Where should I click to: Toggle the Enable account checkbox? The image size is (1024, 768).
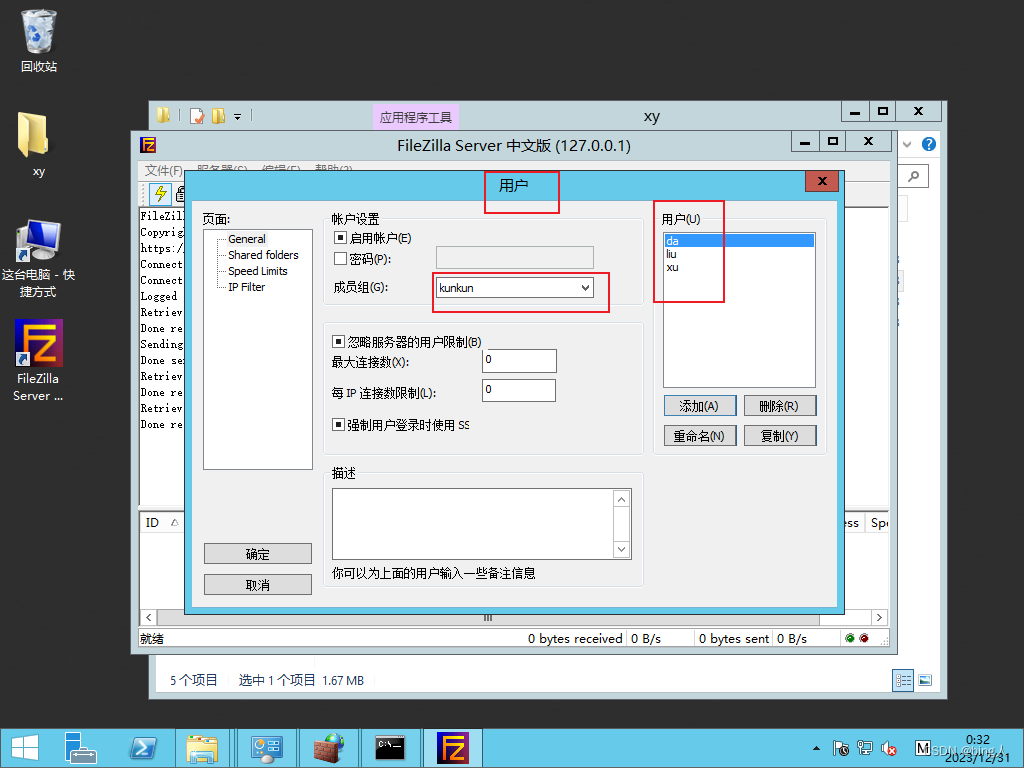click(x=340, y=238)
